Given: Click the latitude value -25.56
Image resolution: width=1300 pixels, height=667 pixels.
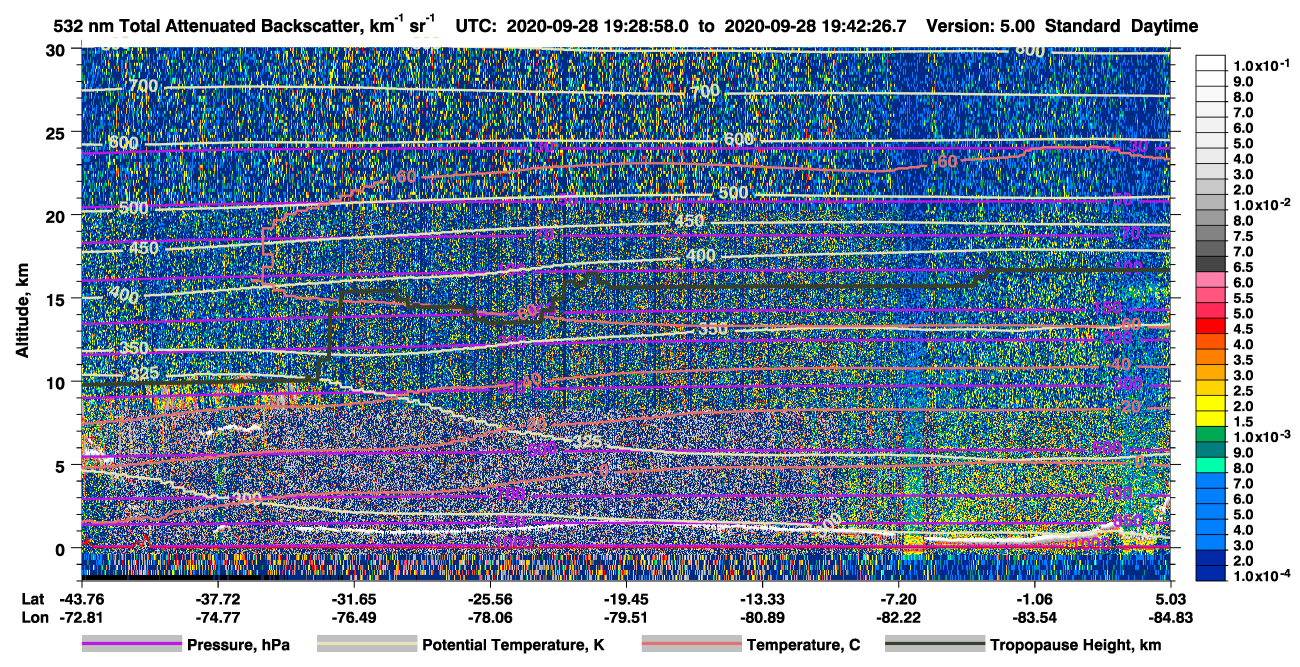Looking at the screenshot, I should pyautogui.click(x=489, y=598).
